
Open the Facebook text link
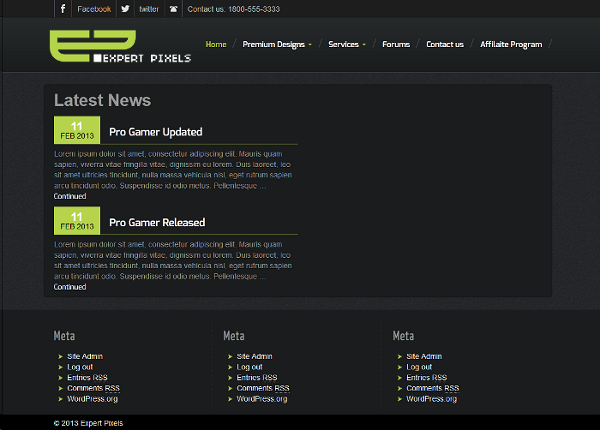[x=94, y=9]
